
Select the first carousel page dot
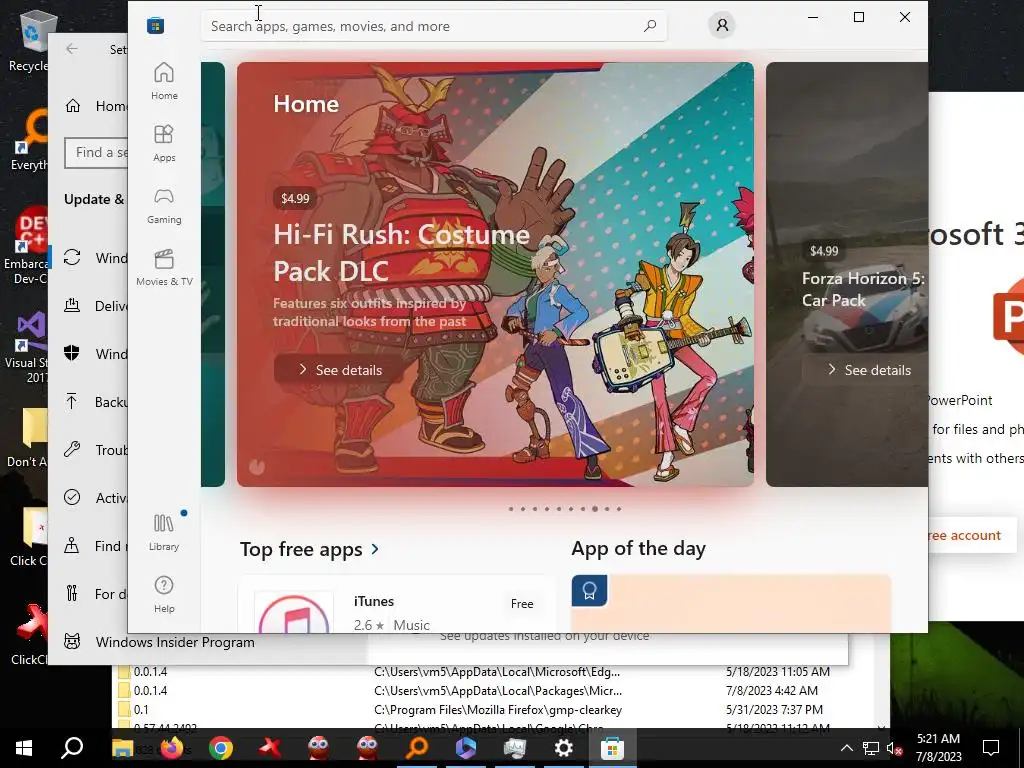pos(511,509)
